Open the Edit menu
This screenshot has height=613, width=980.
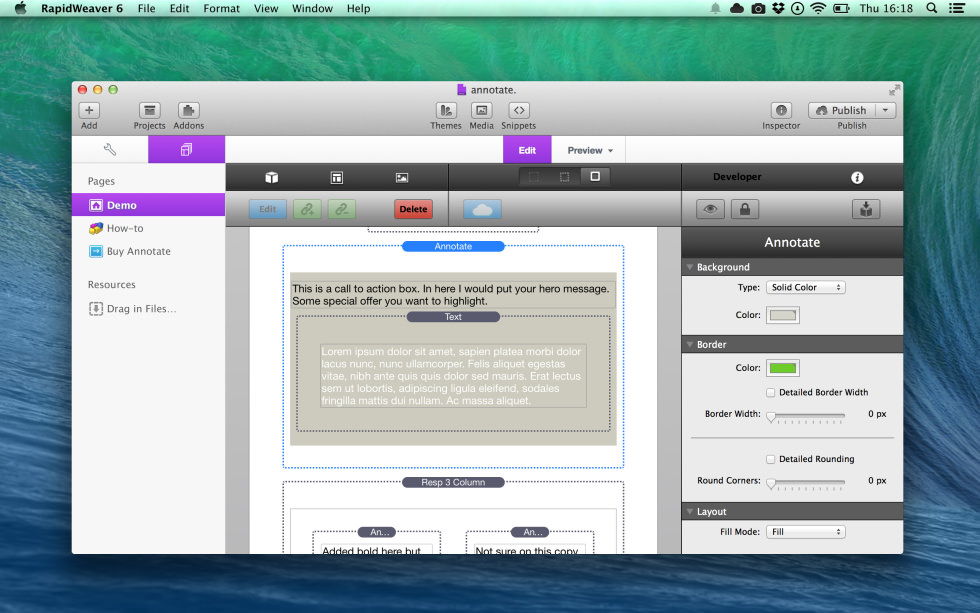tap(179, 8)
